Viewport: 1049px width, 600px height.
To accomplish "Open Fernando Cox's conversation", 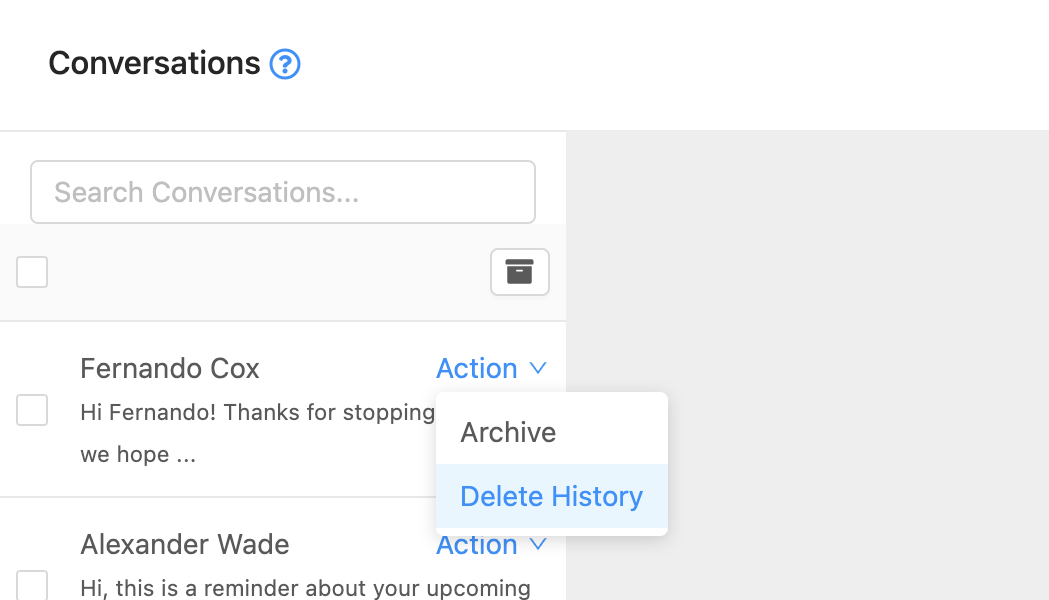I will coord(169,368).
